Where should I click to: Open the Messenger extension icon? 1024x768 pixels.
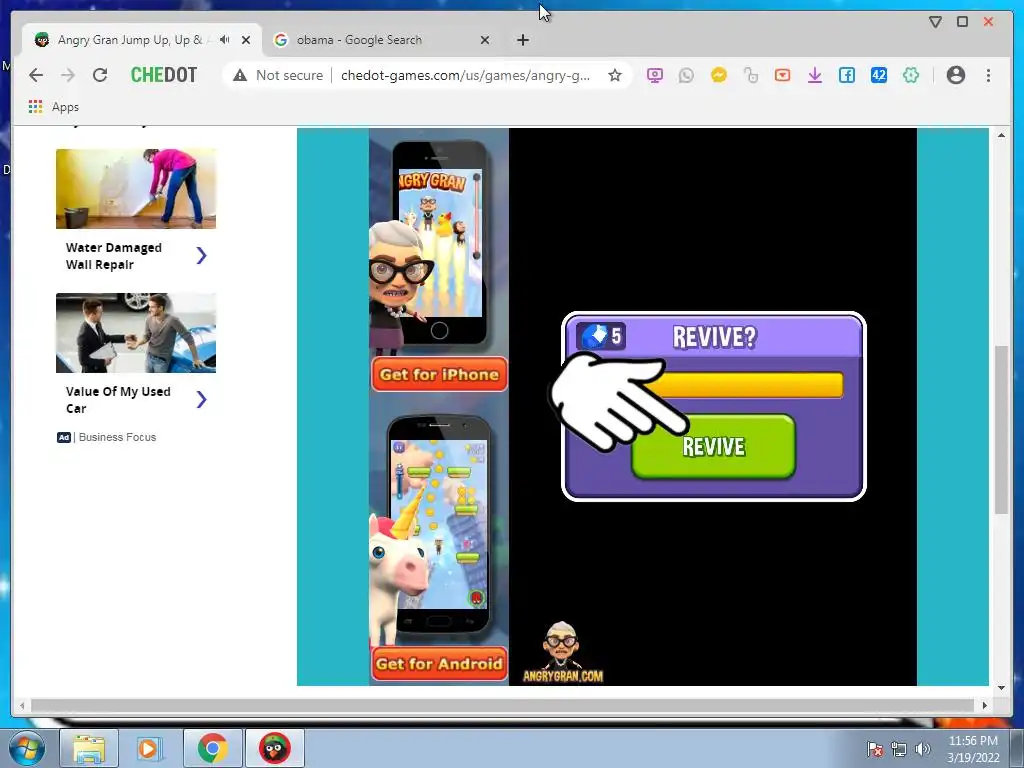pos(718,75)
